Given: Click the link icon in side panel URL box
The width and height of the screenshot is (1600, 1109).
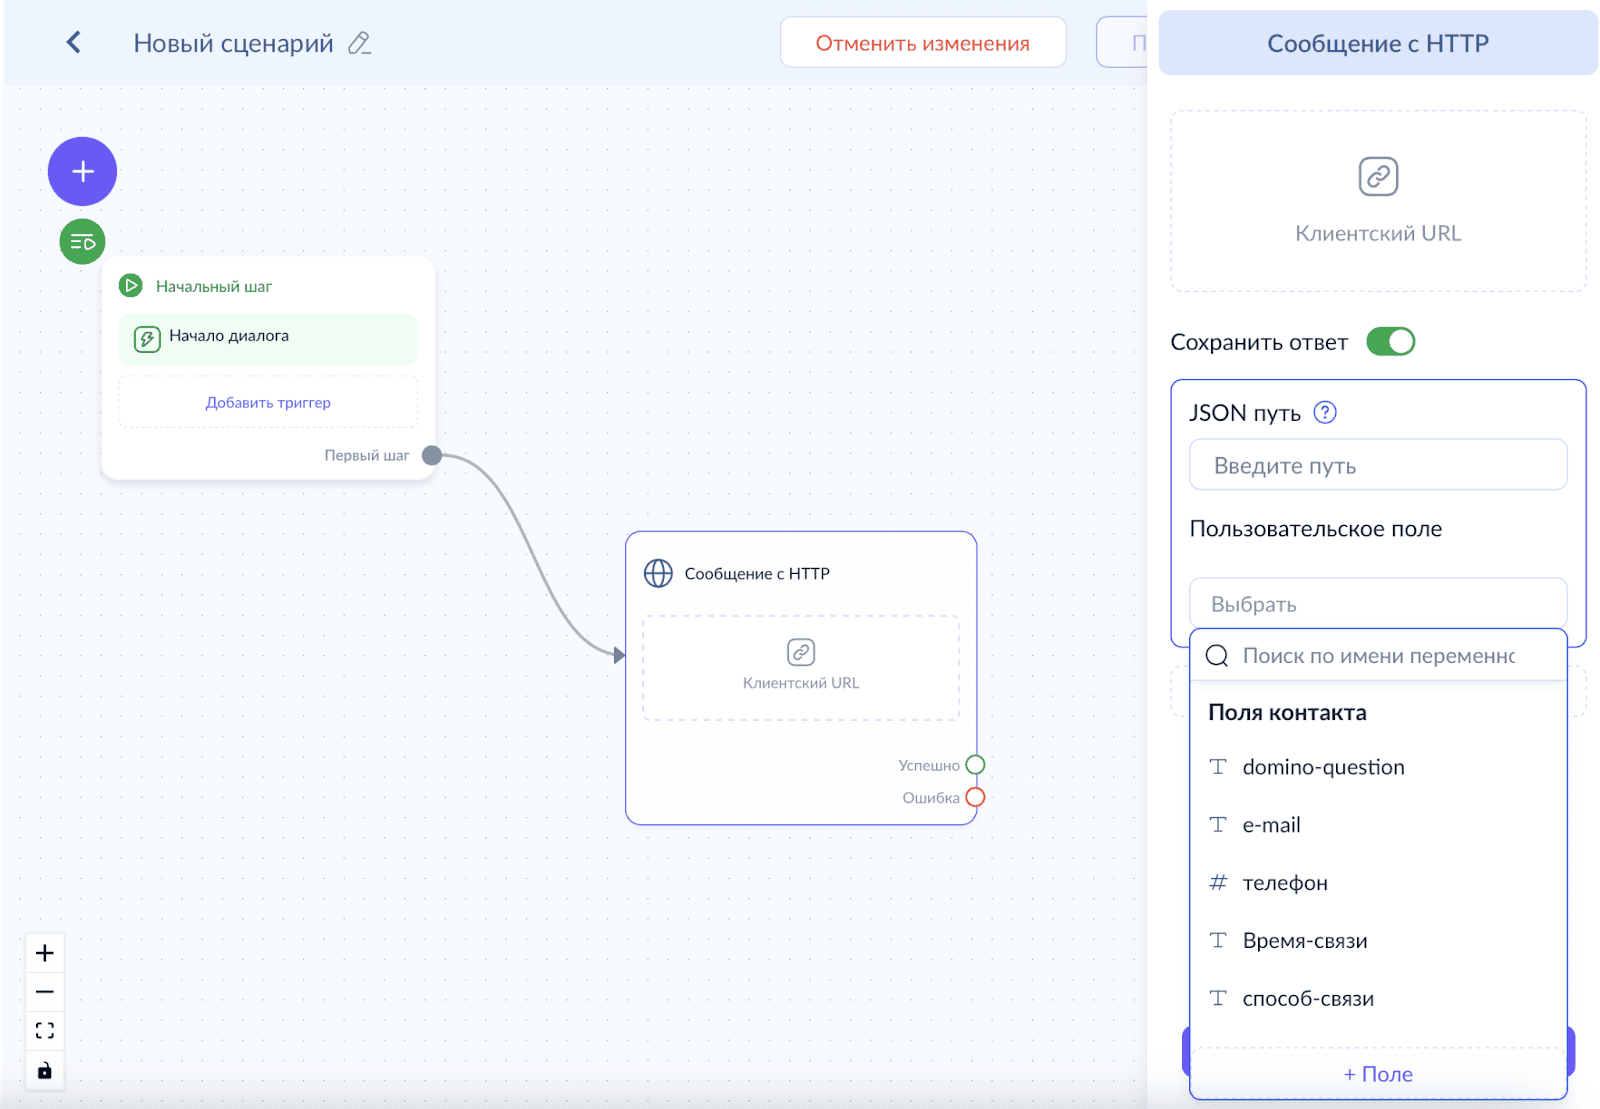Looking at the screenshot, I should (1378, 177).
